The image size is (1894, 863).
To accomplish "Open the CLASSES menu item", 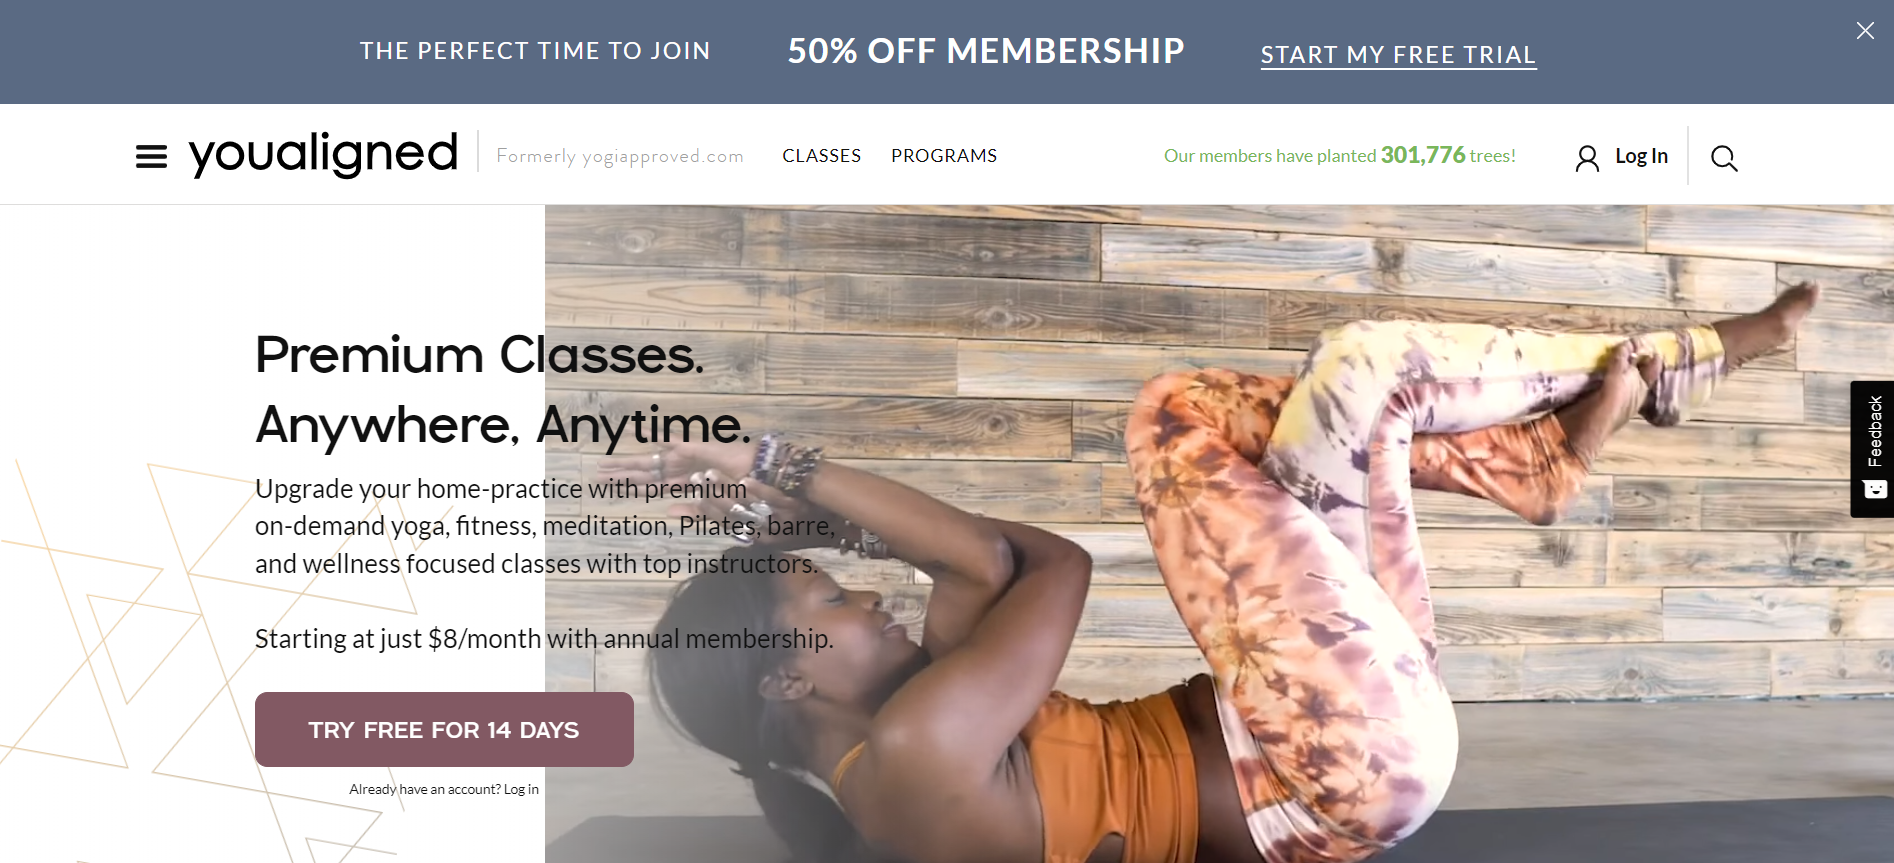I will coord(821,156).
